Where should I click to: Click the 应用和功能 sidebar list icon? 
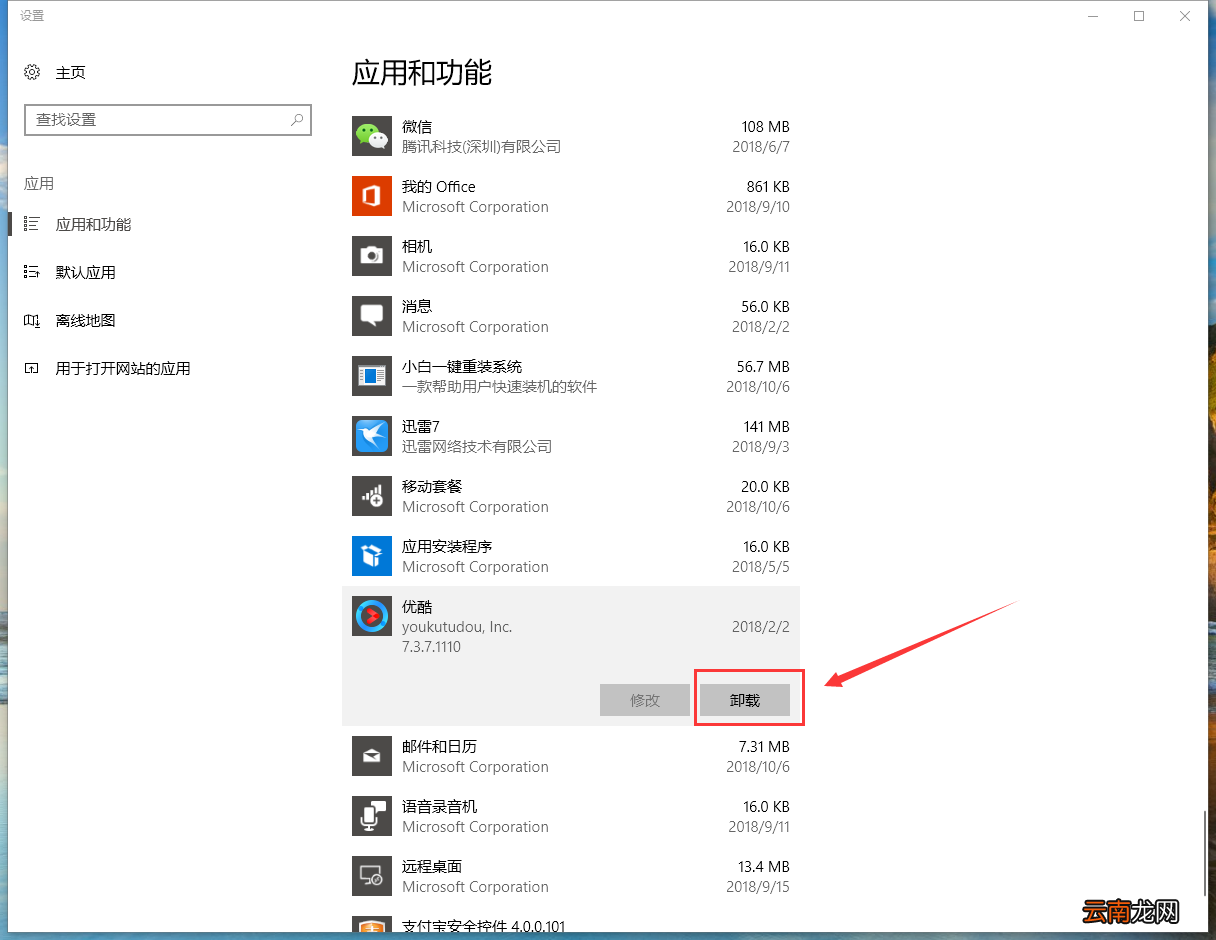tap(32, 224)
